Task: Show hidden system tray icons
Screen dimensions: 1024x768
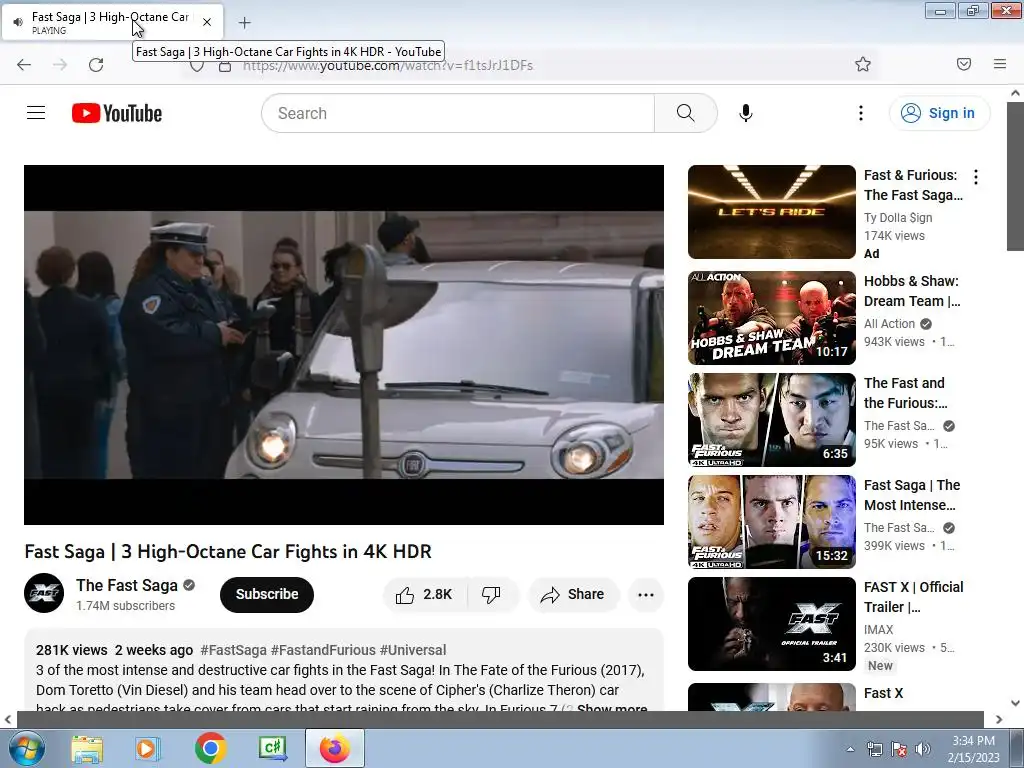Action: coord(850,749)
